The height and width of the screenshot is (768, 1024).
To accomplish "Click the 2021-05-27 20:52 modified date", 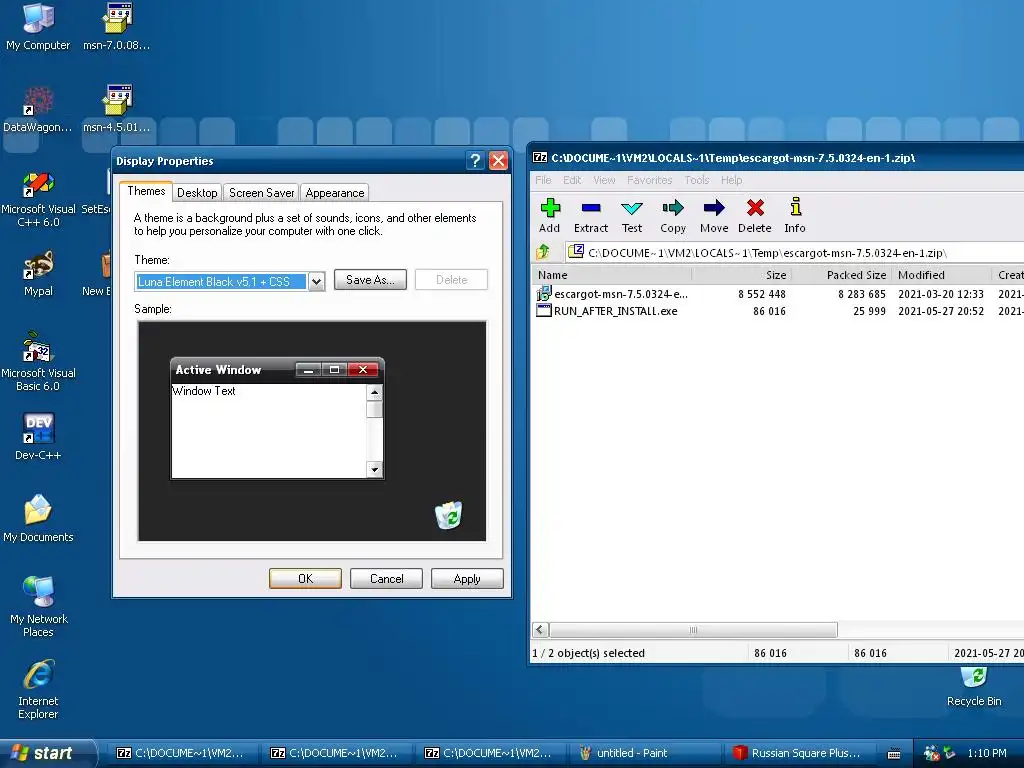I will (x=940, y=311).
